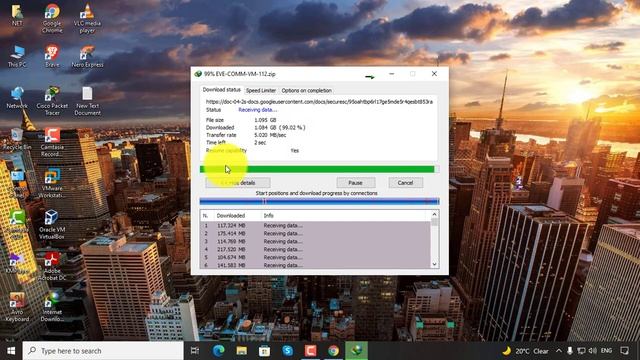The width and height of the screenshot is (640, 360).
Task: Select connection row 2 with 175.414 MB
Action: [x=316, y=233]
